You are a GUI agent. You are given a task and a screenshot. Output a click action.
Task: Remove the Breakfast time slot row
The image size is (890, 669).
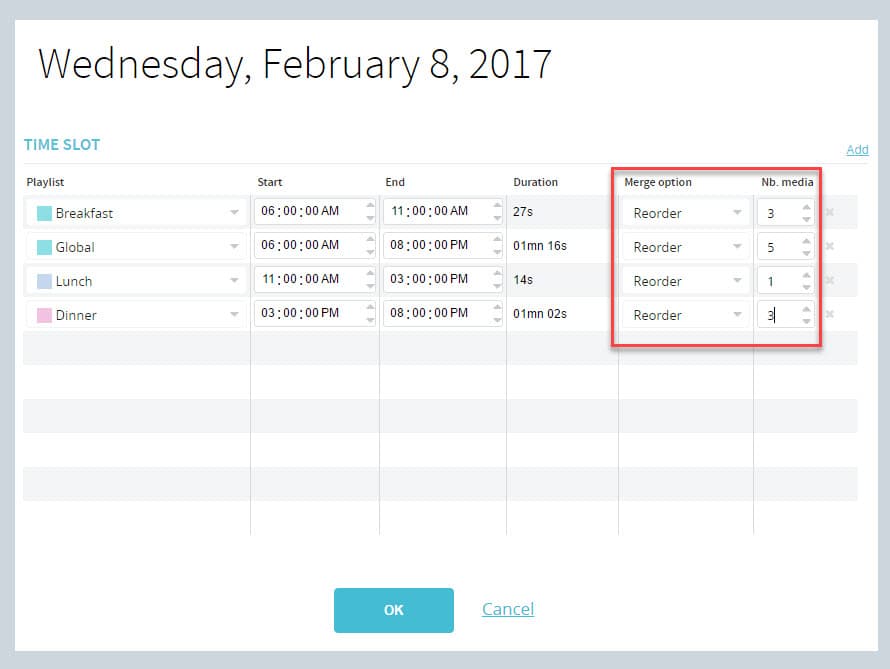pyautogui.click(x=829, y=212)
